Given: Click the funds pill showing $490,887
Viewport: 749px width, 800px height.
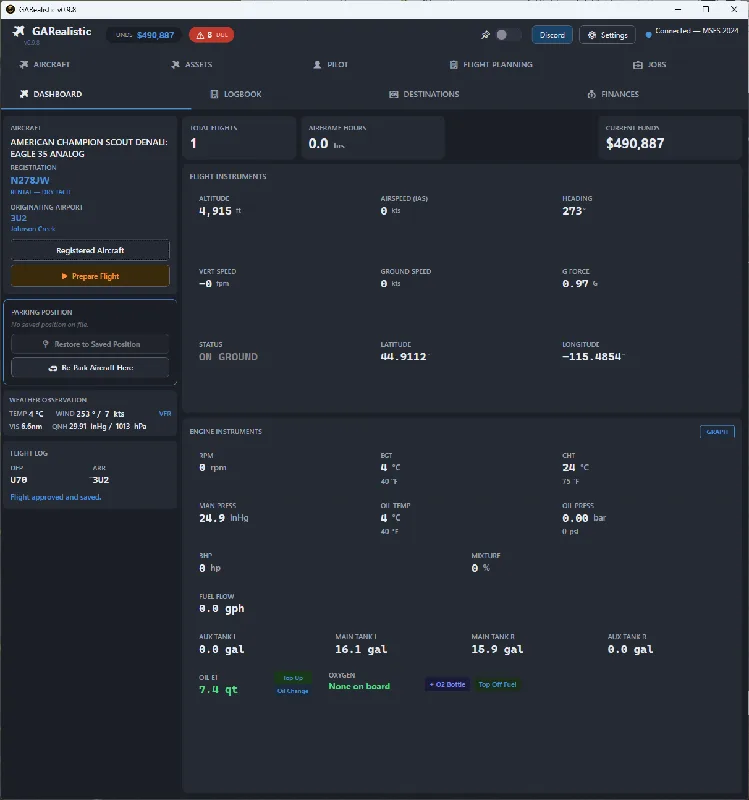Looking at the screenshot, I should (x=144, y=35).
